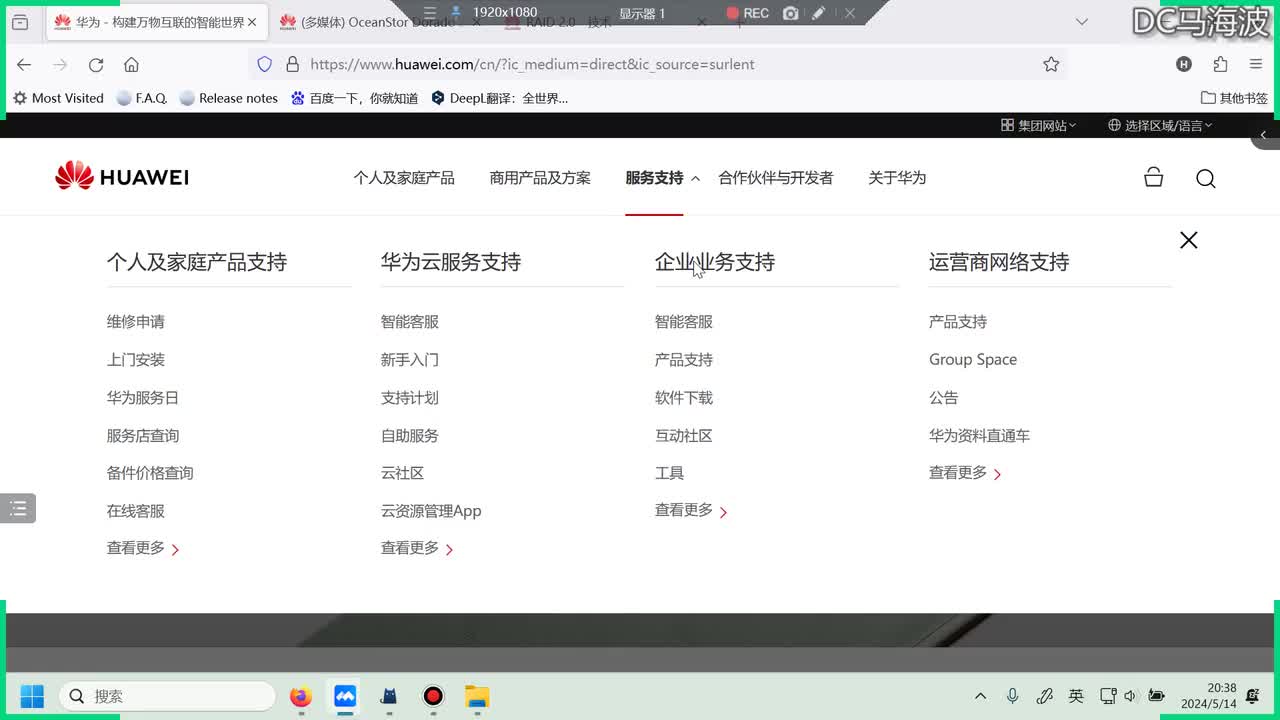Collapse the side panel arrow at right edge

click(1265, 135)
